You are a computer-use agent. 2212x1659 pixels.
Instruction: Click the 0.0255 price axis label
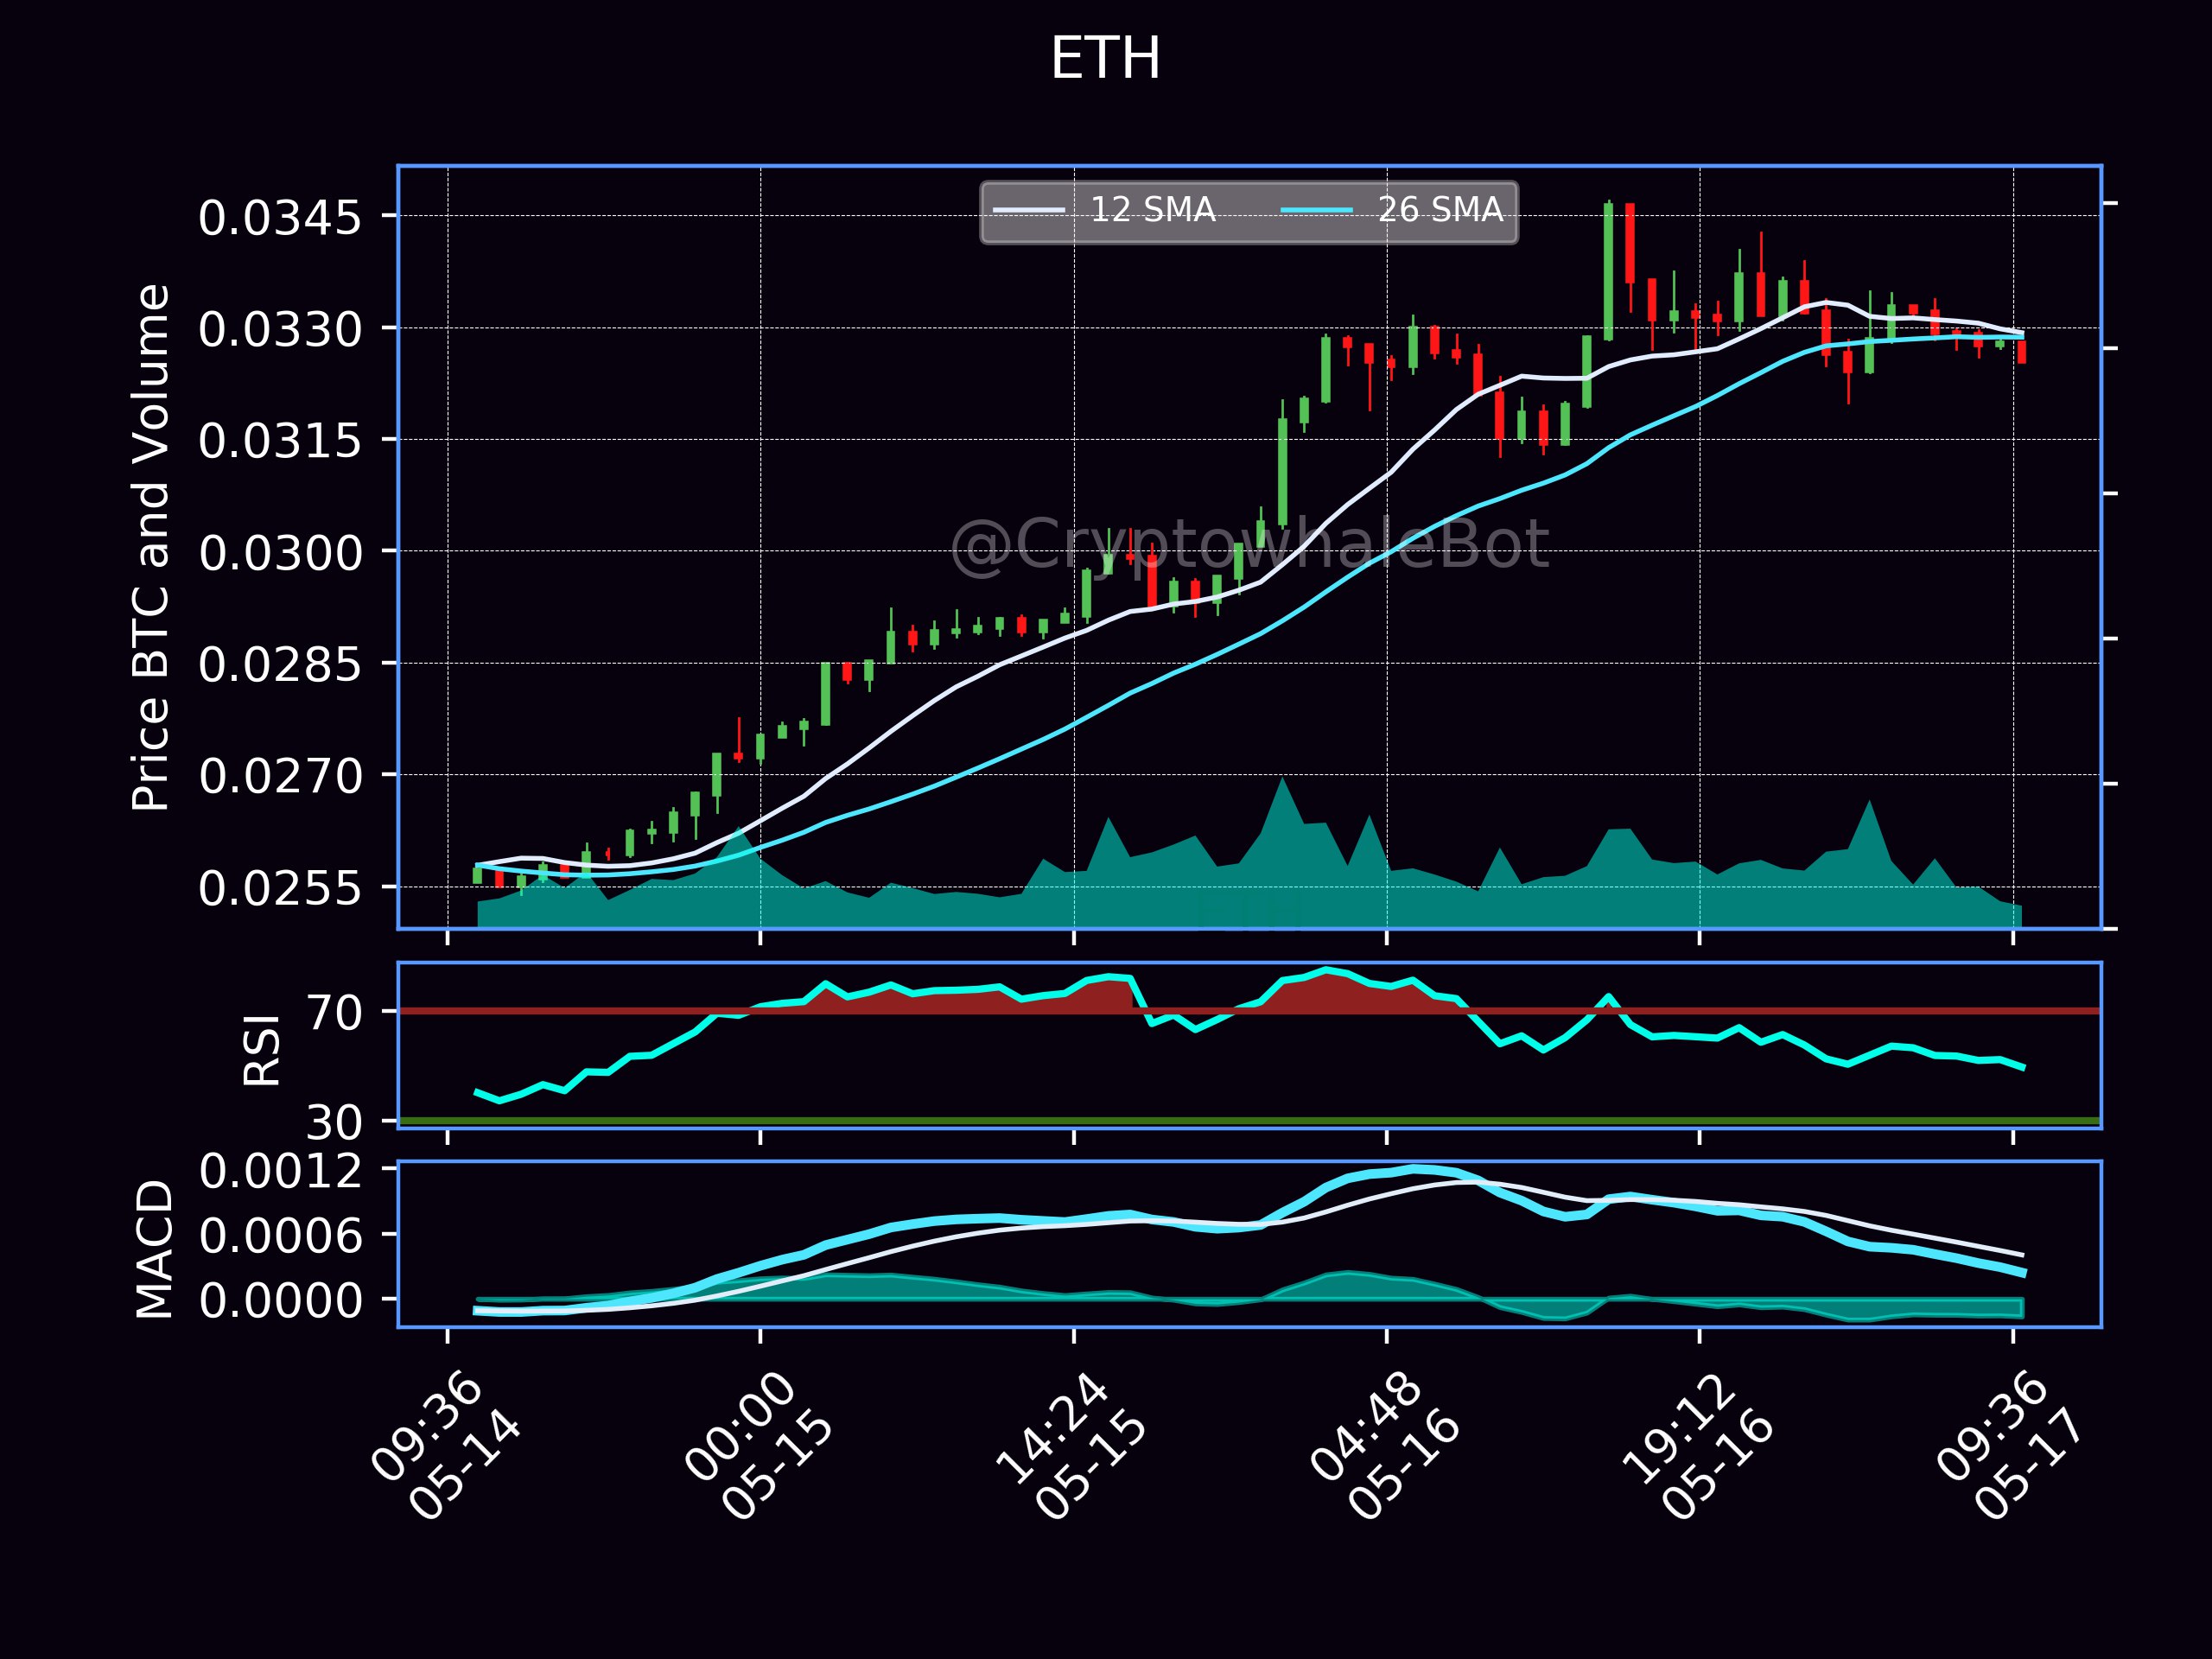point(280,888)
